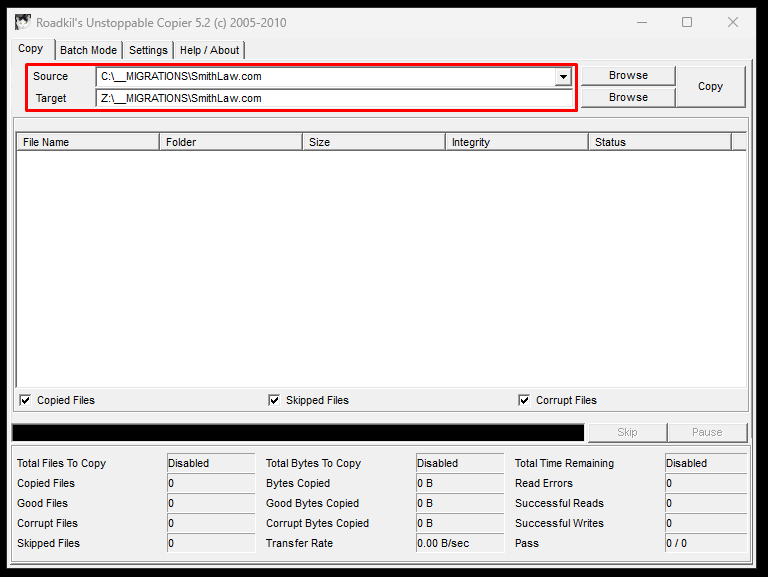Click the Source path text field
Screen dimensions: 768x577
click(x=324, y=77)
